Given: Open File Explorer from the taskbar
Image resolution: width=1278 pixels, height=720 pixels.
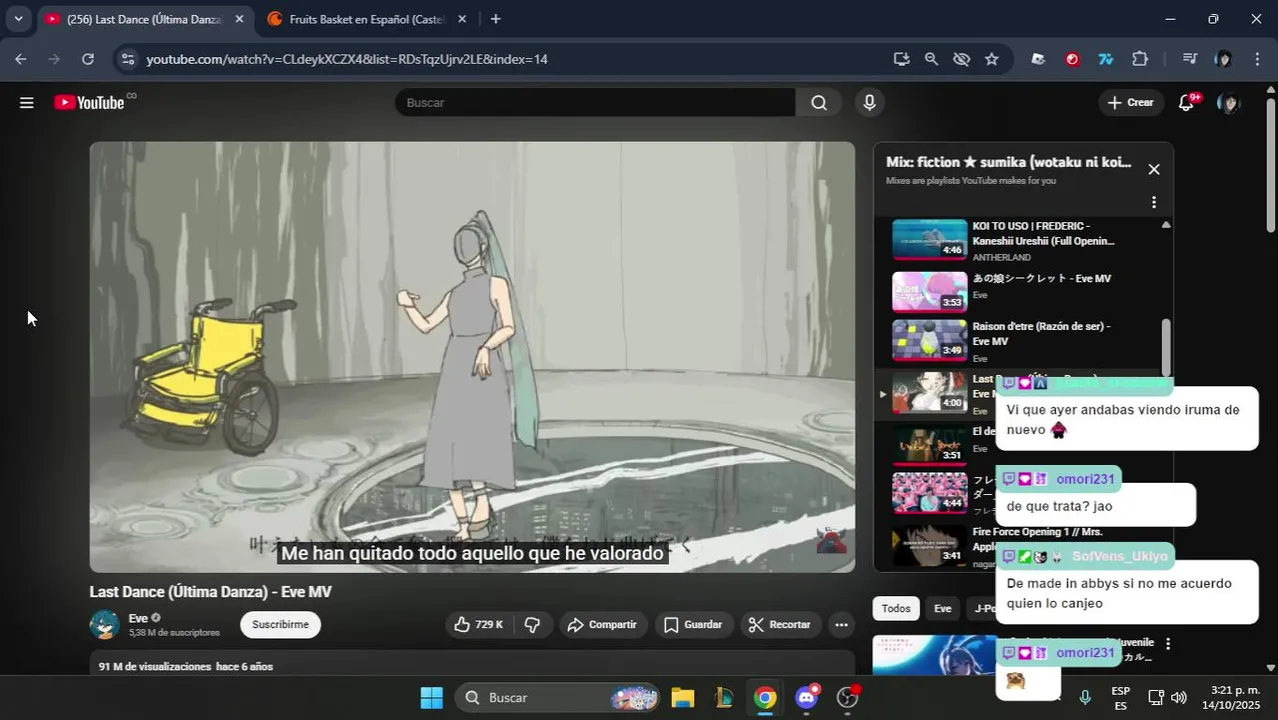Looking at the screenshot, I should [682, 697].
